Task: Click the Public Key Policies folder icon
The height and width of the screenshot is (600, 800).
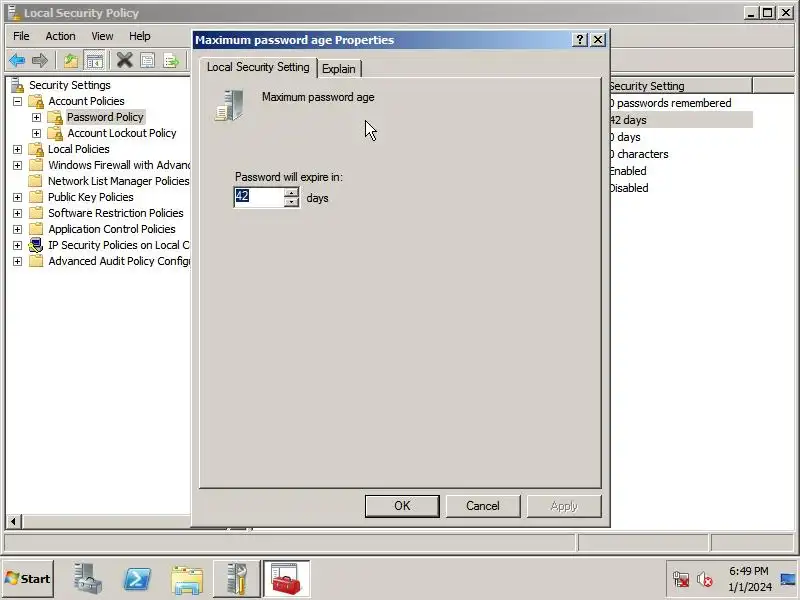Action: (36, 197)
